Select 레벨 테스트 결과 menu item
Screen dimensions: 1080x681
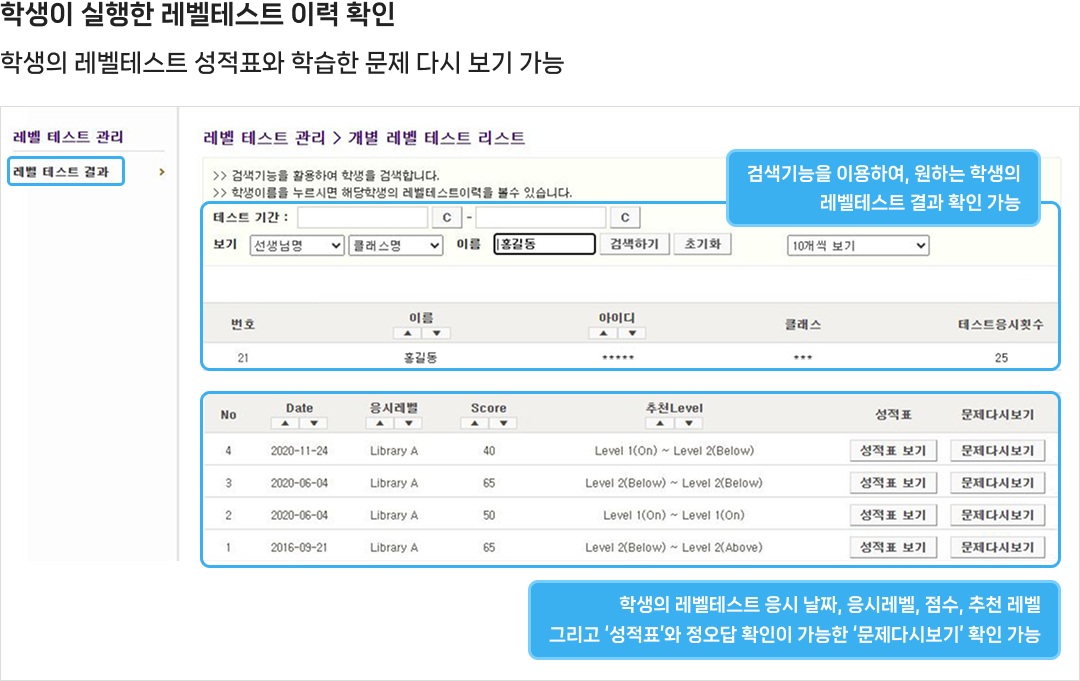[x=62, y=172]
